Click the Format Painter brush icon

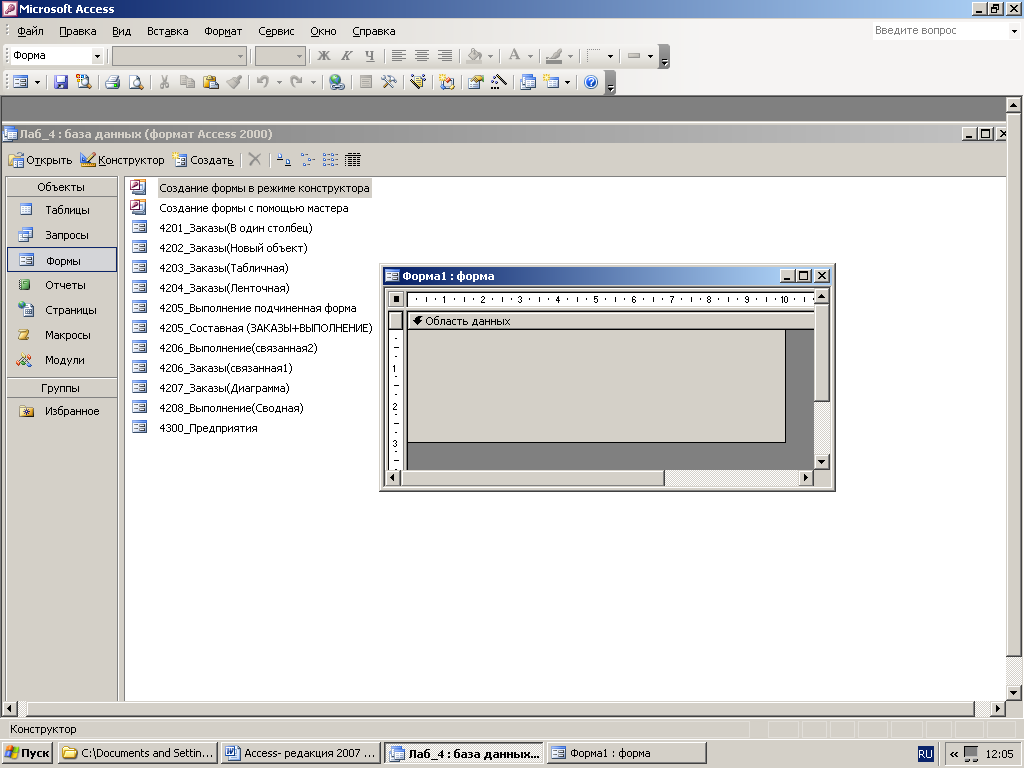point(234,82)
